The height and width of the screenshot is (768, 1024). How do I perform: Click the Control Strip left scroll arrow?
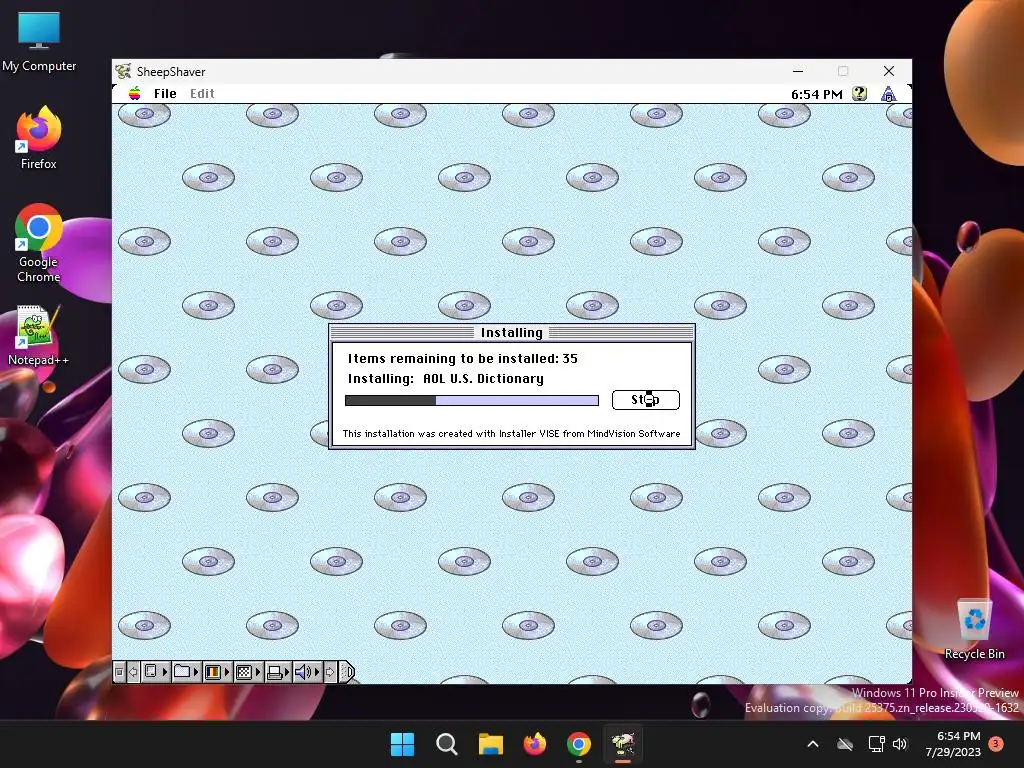click(x=133, y=672)
